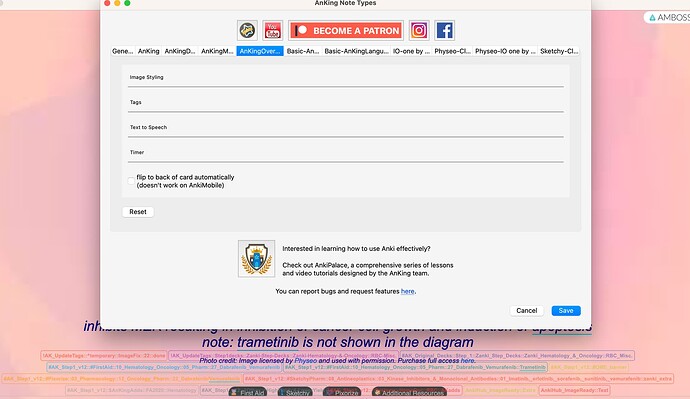Expand the Text to Speech section

click(345, 128)
